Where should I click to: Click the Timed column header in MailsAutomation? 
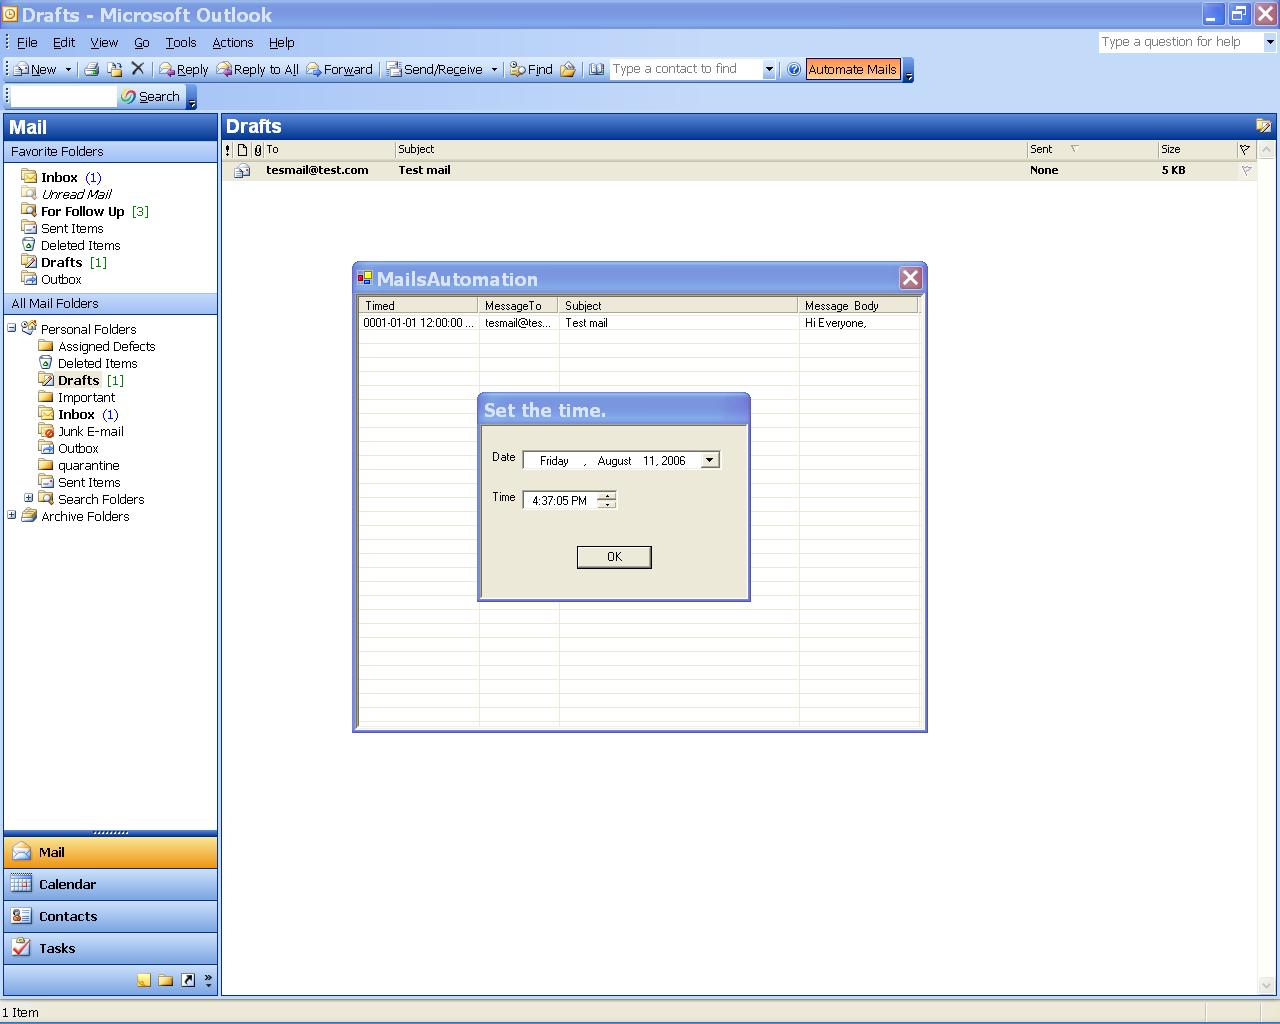[419, 306]
